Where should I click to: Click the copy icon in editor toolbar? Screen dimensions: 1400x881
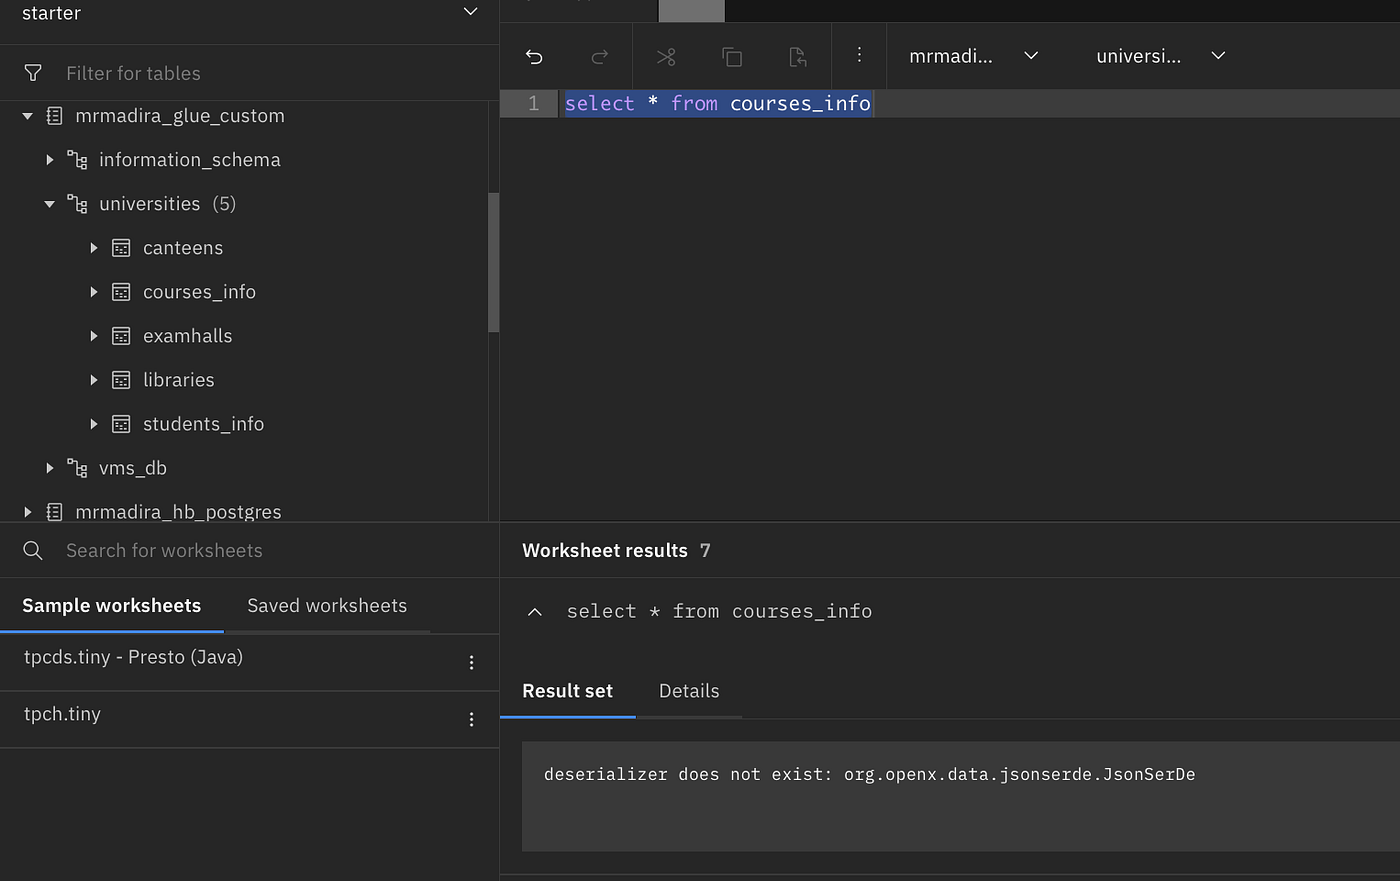tap(732, 56)
